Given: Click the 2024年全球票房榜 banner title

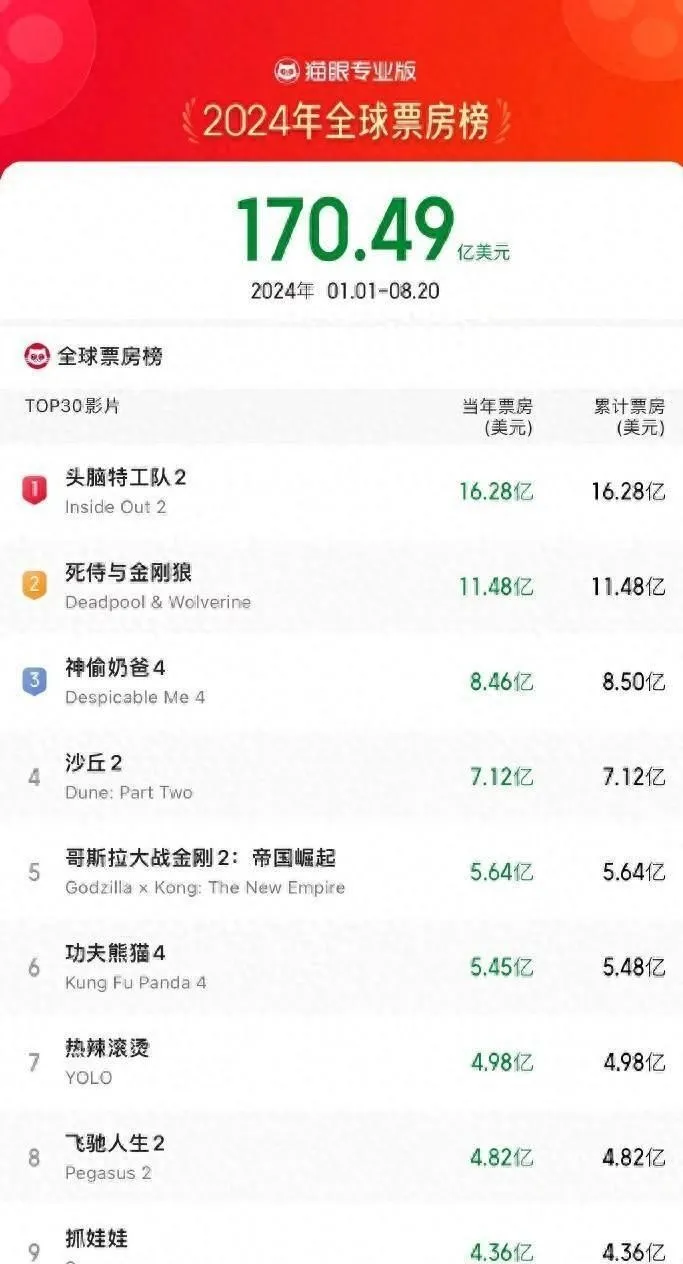Looking at the screenshot, I should click(x=346, y=122).
